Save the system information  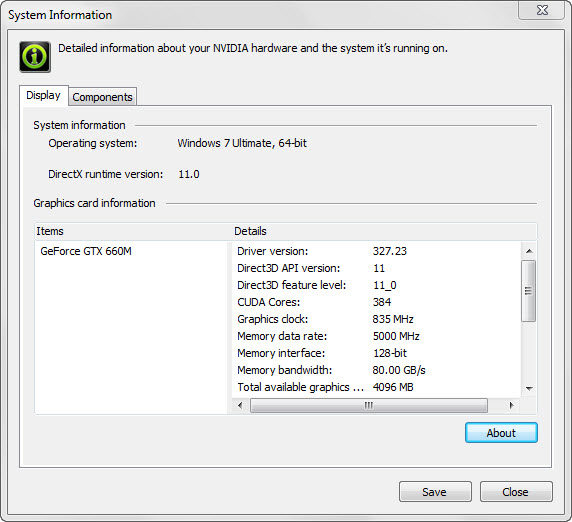pyautogui.click(x=435, y=492)
